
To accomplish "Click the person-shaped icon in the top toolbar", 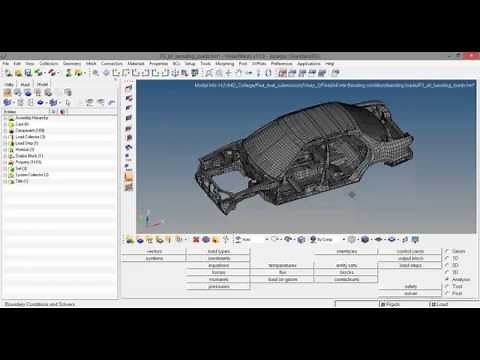I will pyautogui.click(x=68, y=73).
